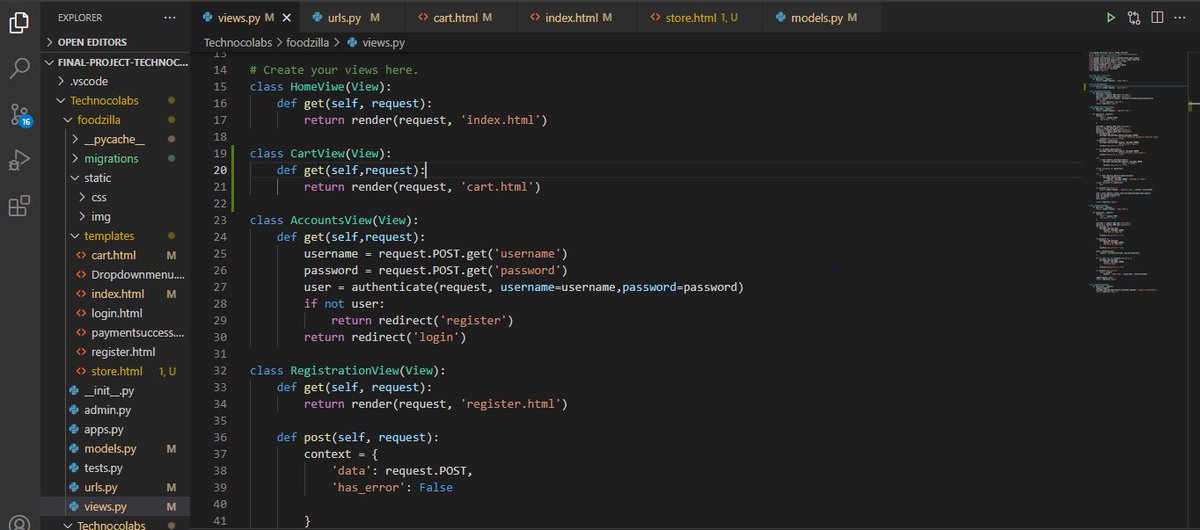Viewport: 1200px width, 530px height.
Task: Expand the css folder
Action: pyautogui.click(x=115, y=197)
